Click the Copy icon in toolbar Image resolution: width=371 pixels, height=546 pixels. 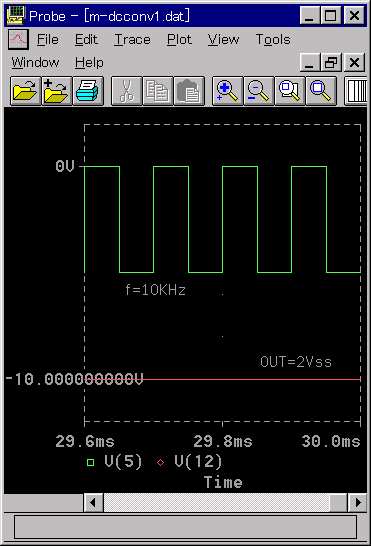[x=157, y=91]
